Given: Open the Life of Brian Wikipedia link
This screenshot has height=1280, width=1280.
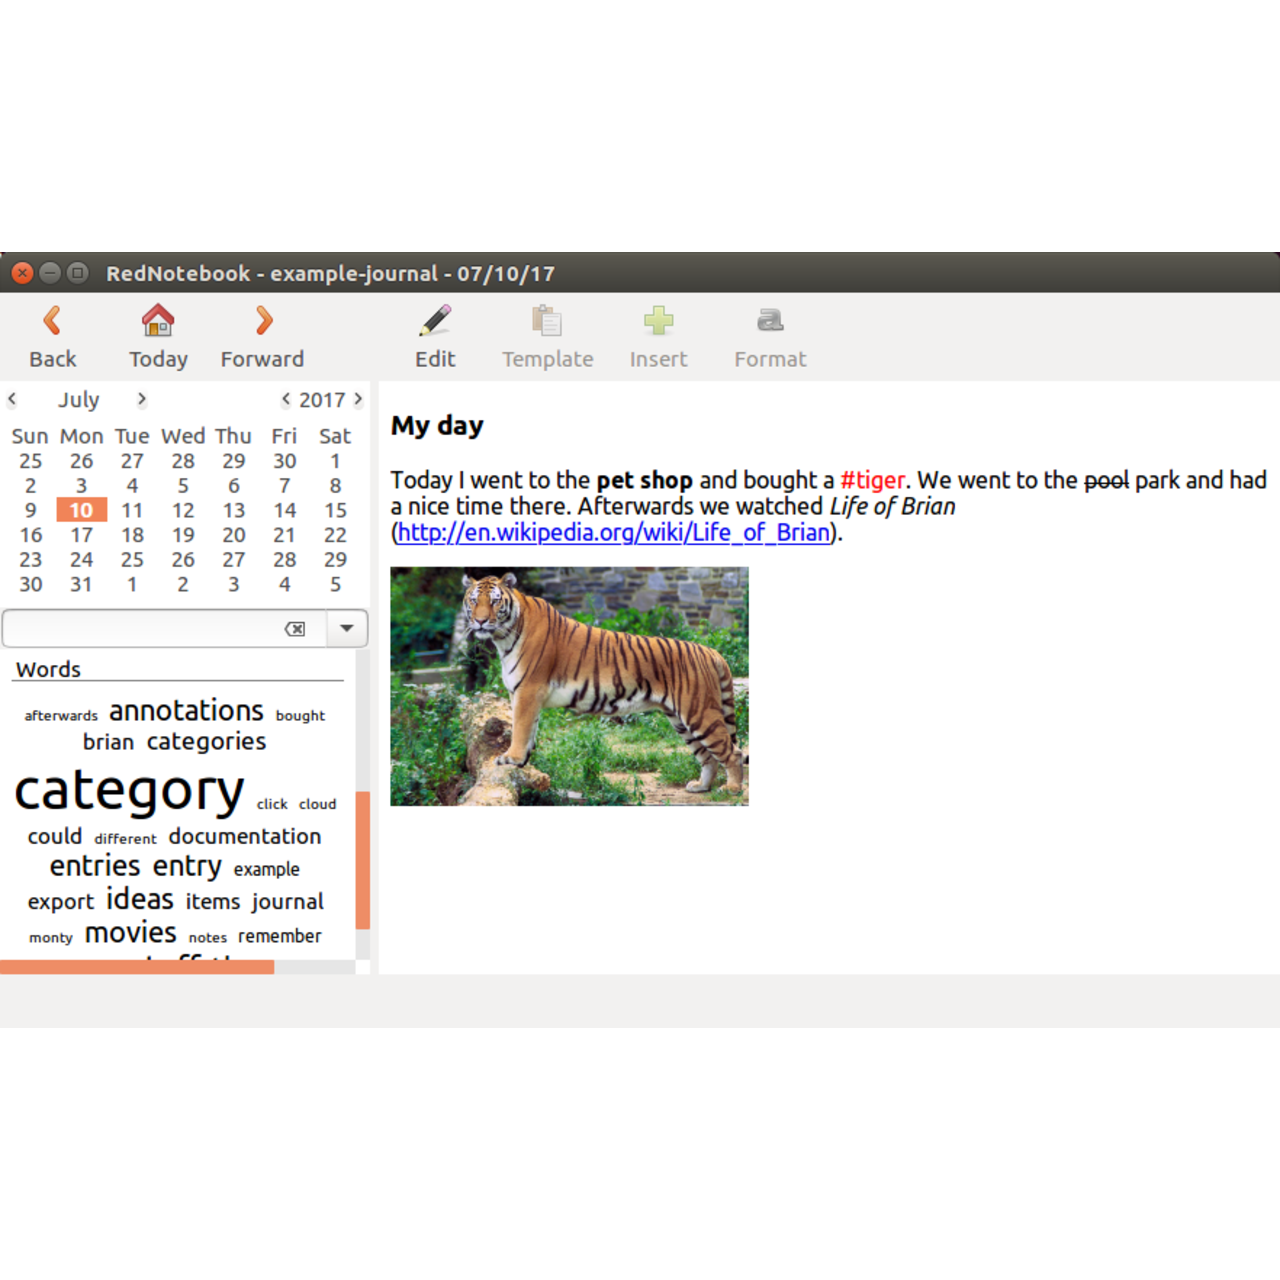Looking at the screenshot, I should [612, 533].
